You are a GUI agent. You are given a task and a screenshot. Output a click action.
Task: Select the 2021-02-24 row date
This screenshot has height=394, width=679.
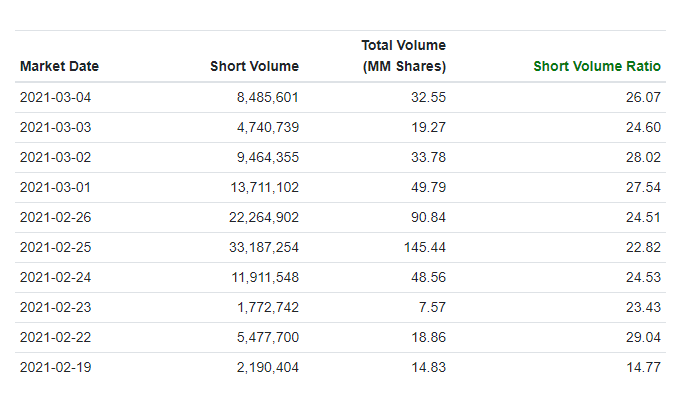(x=55, y=277)
